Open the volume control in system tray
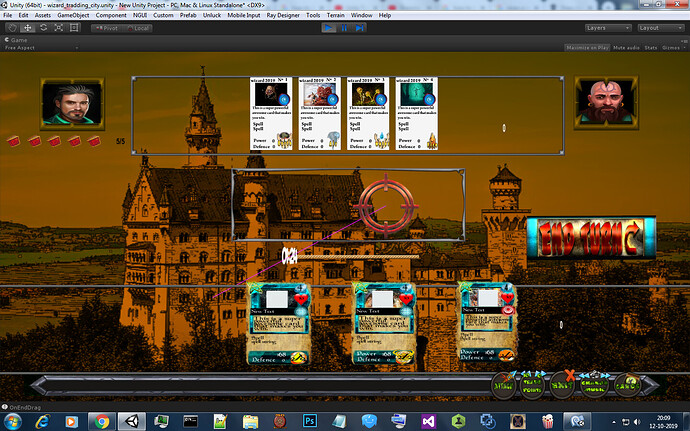 click(637, 422)
